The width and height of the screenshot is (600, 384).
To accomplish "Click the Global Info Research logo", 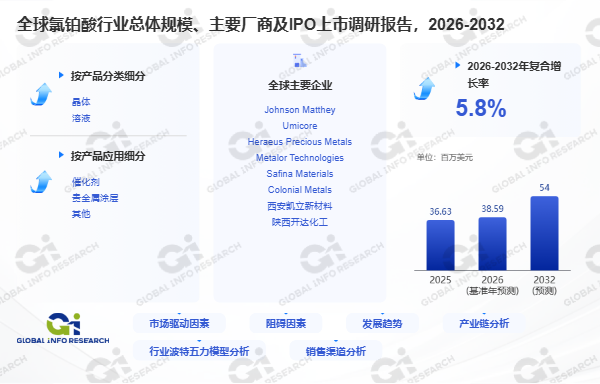I will click(63, 329).
